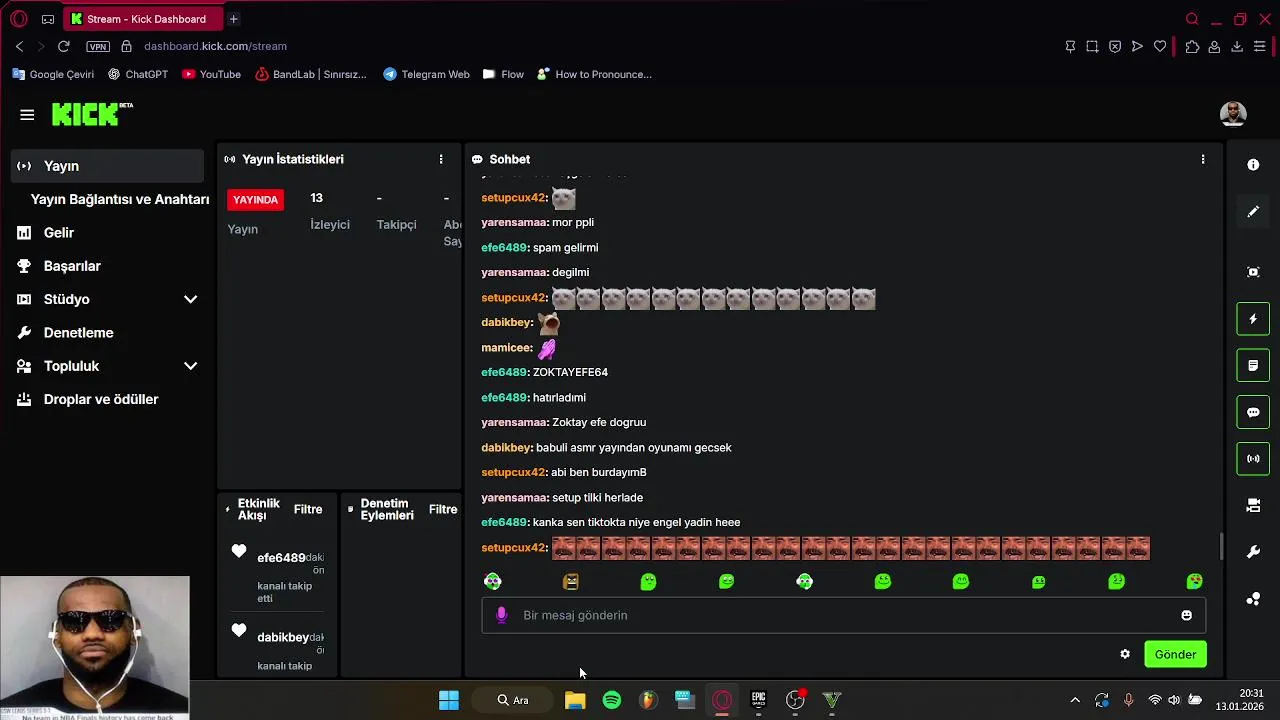Open the YouTube bookmark
Image resolution: width=1280 pixels, height=720 pixels.
[211, 74]
